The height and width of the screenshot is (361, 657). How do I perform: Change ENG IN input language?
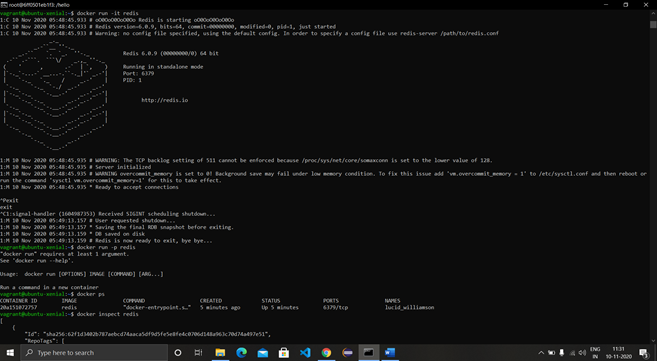coord(595,353)
